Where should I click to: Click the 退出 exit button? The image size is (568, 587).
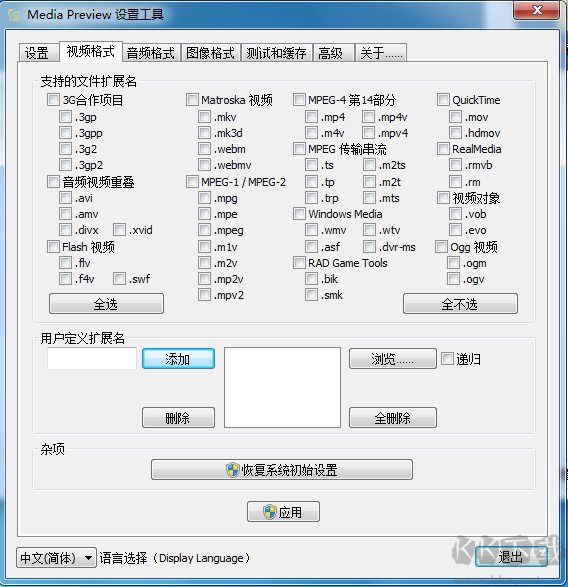click(x=511, y=557)
